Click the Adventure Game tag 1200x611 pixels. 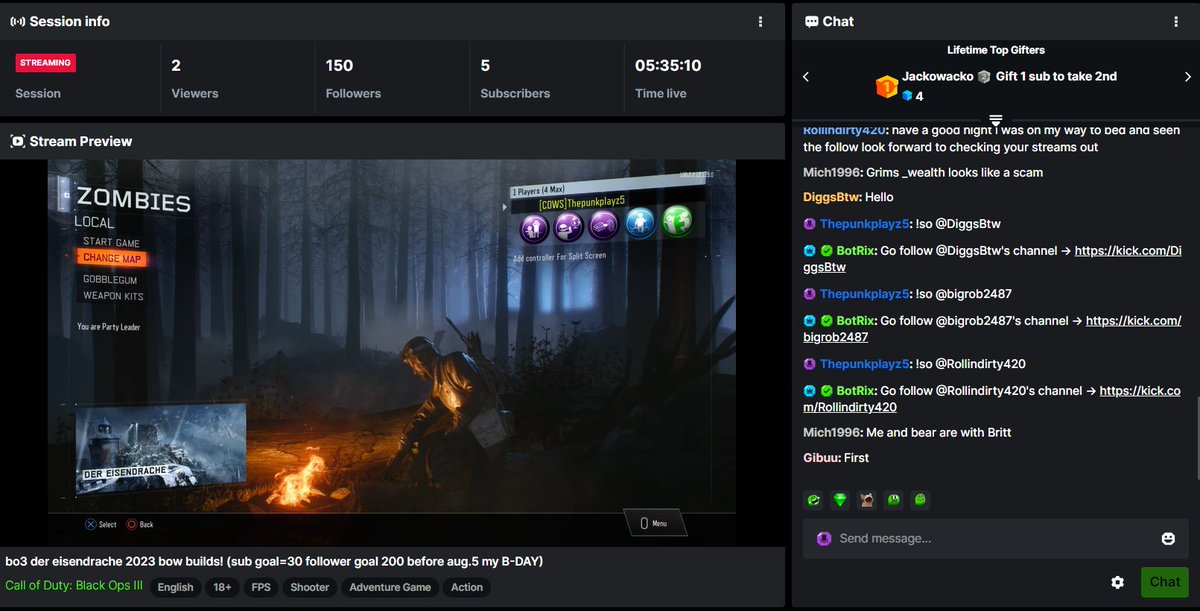(x=390, y=587)
